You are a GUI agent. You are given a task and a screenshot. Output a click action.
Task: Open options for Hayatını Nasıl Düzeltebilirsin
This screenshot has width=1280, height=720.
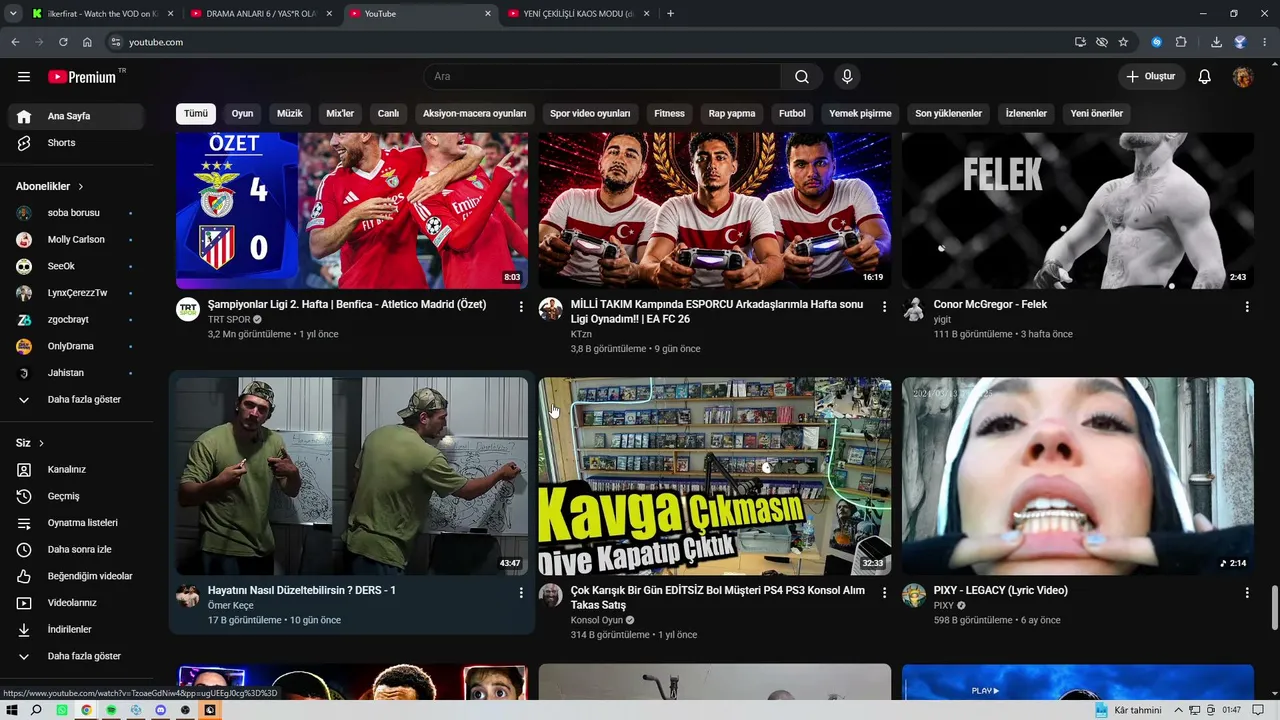(521, 593)
